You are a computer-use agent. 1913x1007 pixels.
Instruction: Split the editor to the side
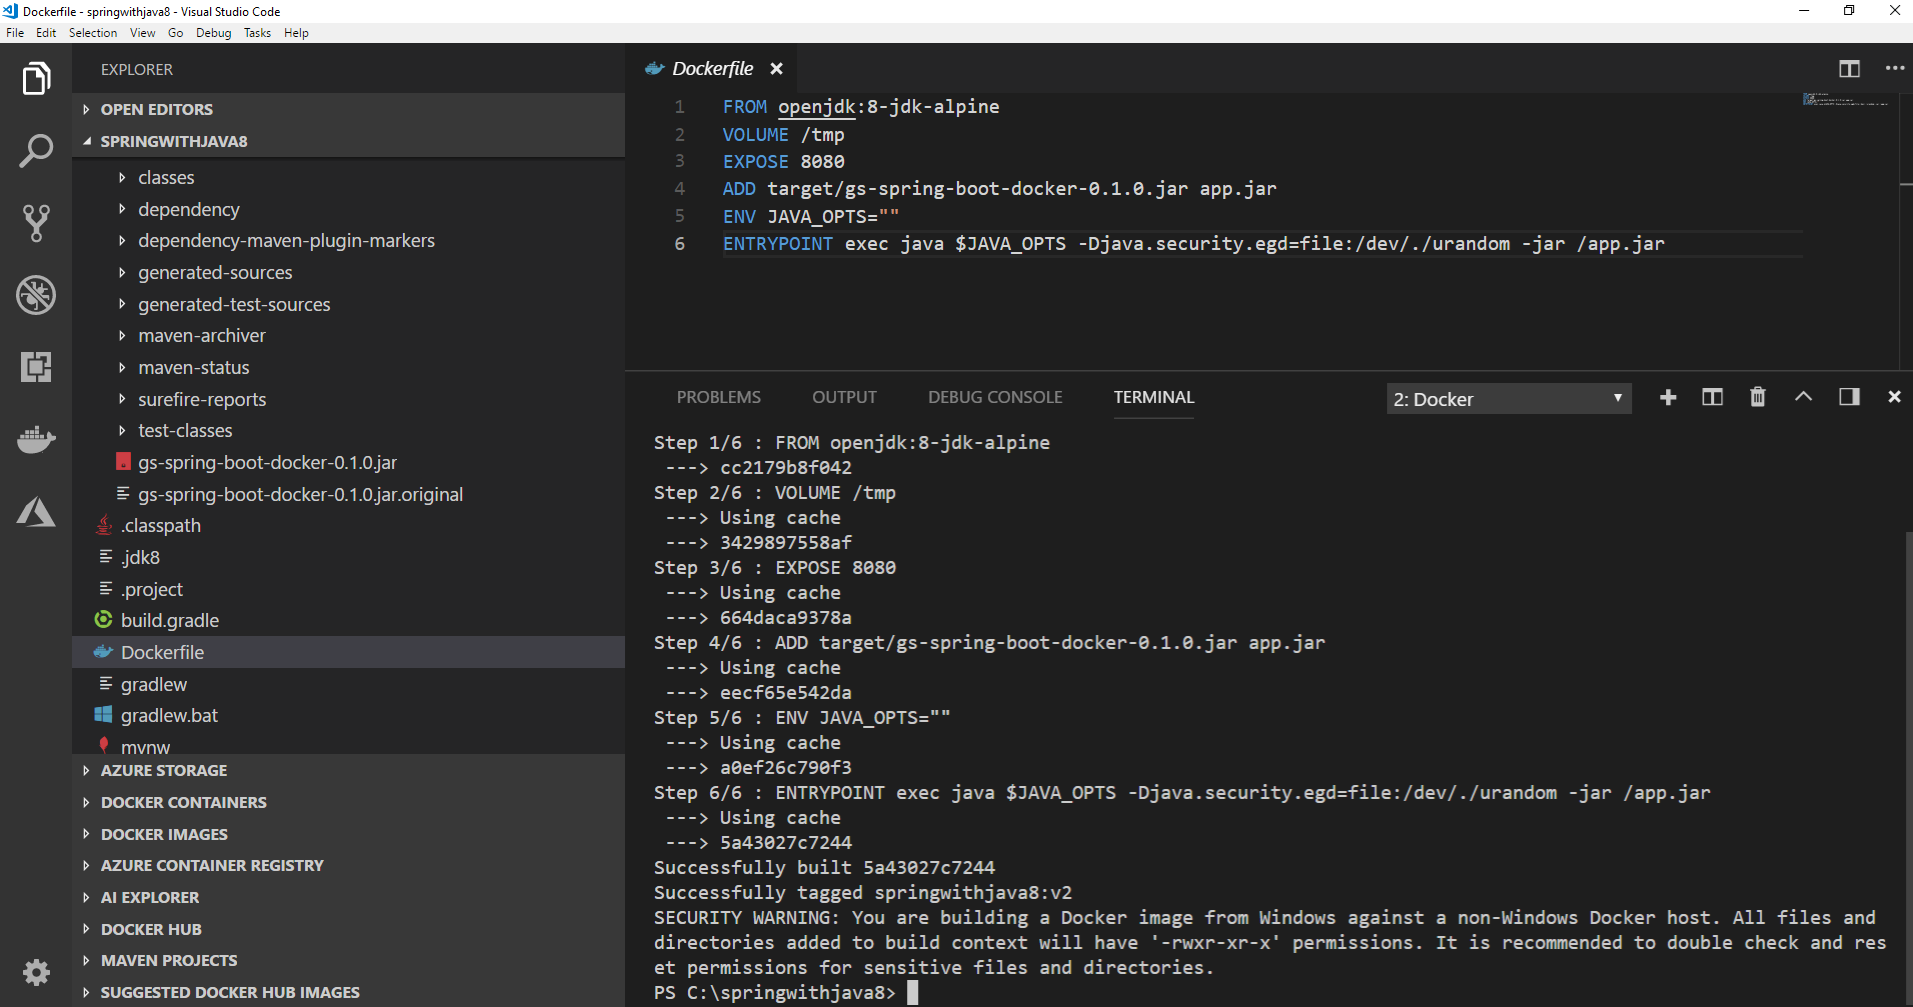(x=1849, y=69)
